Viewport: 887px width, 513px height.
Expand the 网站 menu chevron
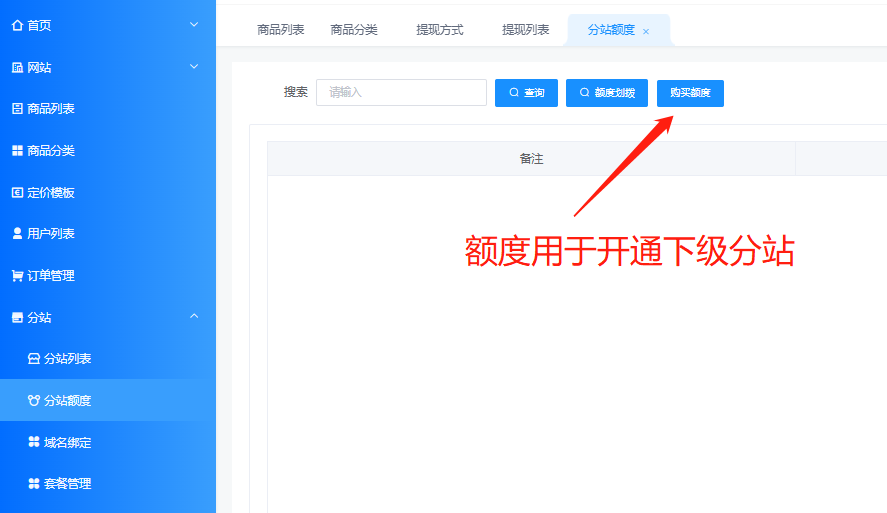click(x=194, y=67)
